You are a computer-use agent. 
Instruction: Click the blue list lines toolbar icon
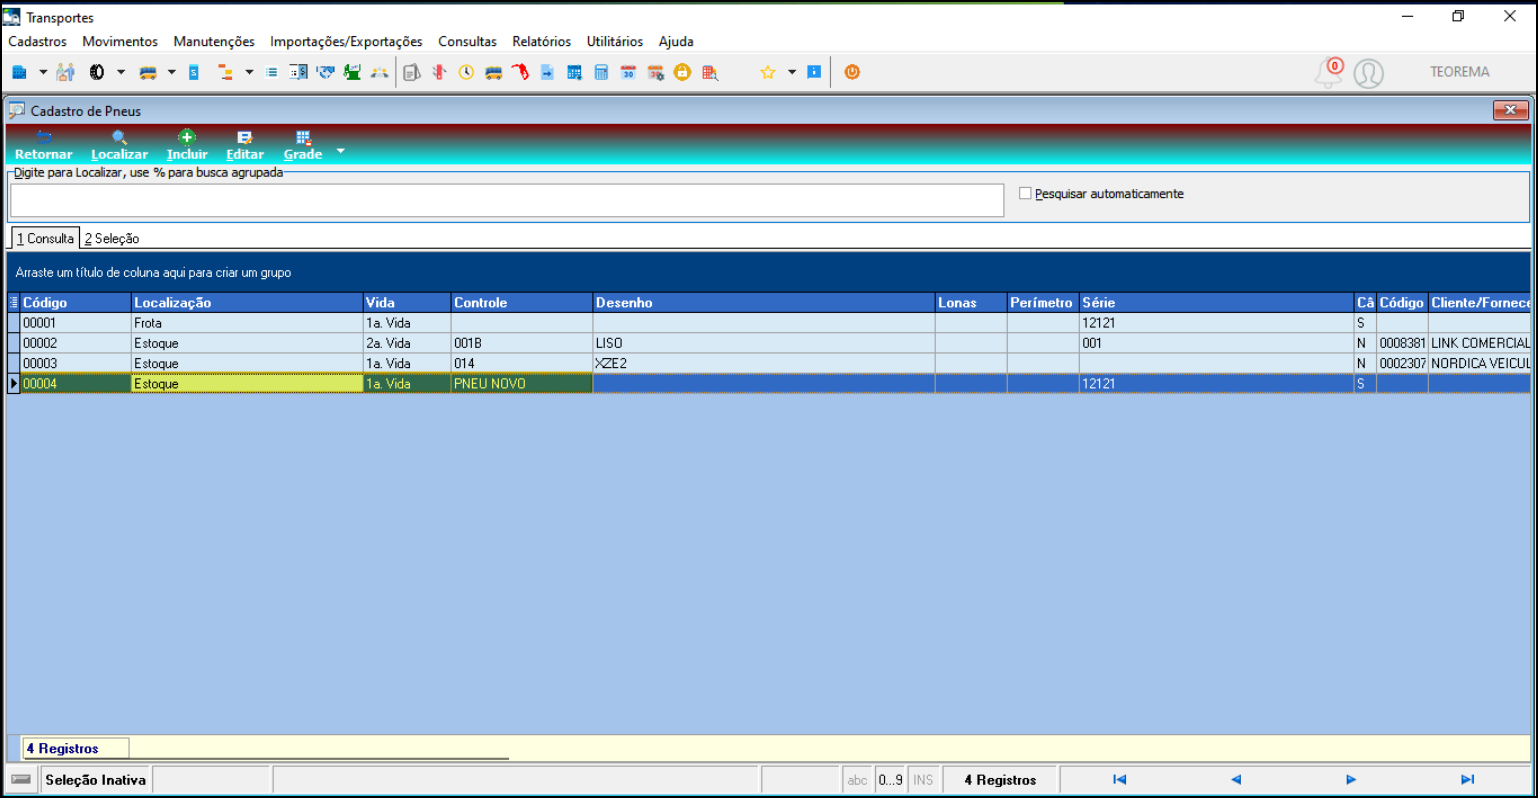[272, 72]
